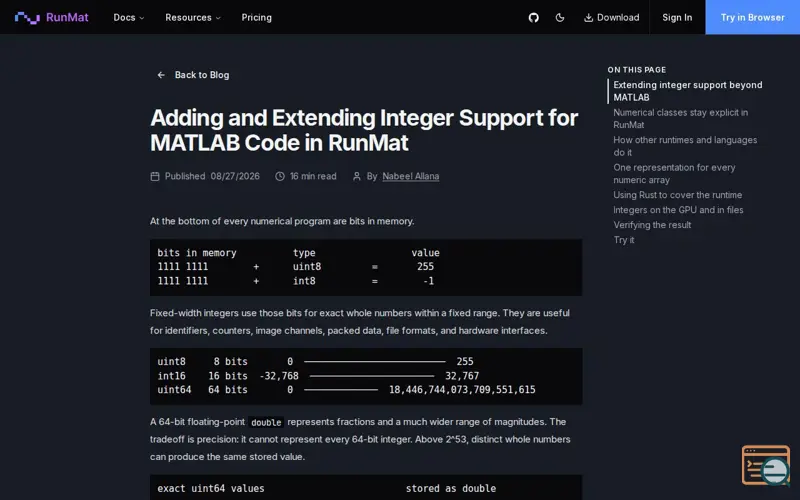This screenshot has height=500, width=800.
Task: Click the 'double' inline code text
Action: pyautogui.click(x=266, y=422)
